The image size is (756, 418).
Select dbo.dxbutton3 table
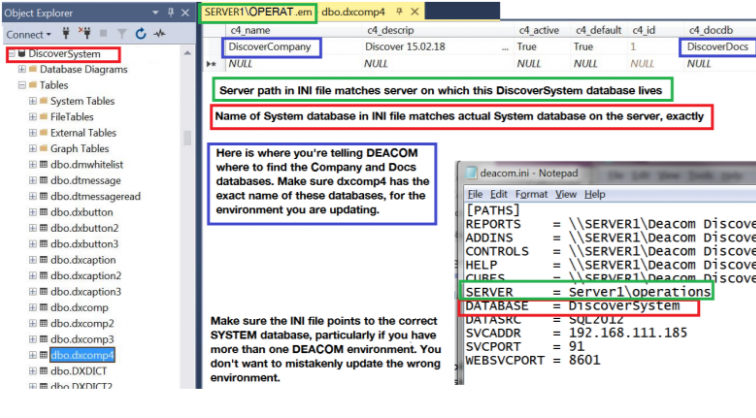pos(84,244)
